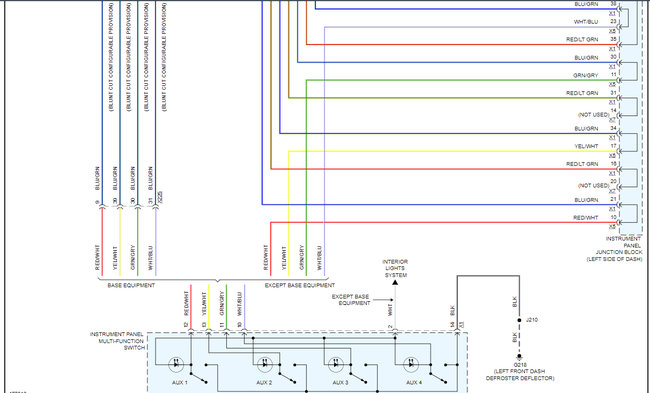Click the BASE EQUIPMENT bracket label
650x393 pixels.
point(131,286)
